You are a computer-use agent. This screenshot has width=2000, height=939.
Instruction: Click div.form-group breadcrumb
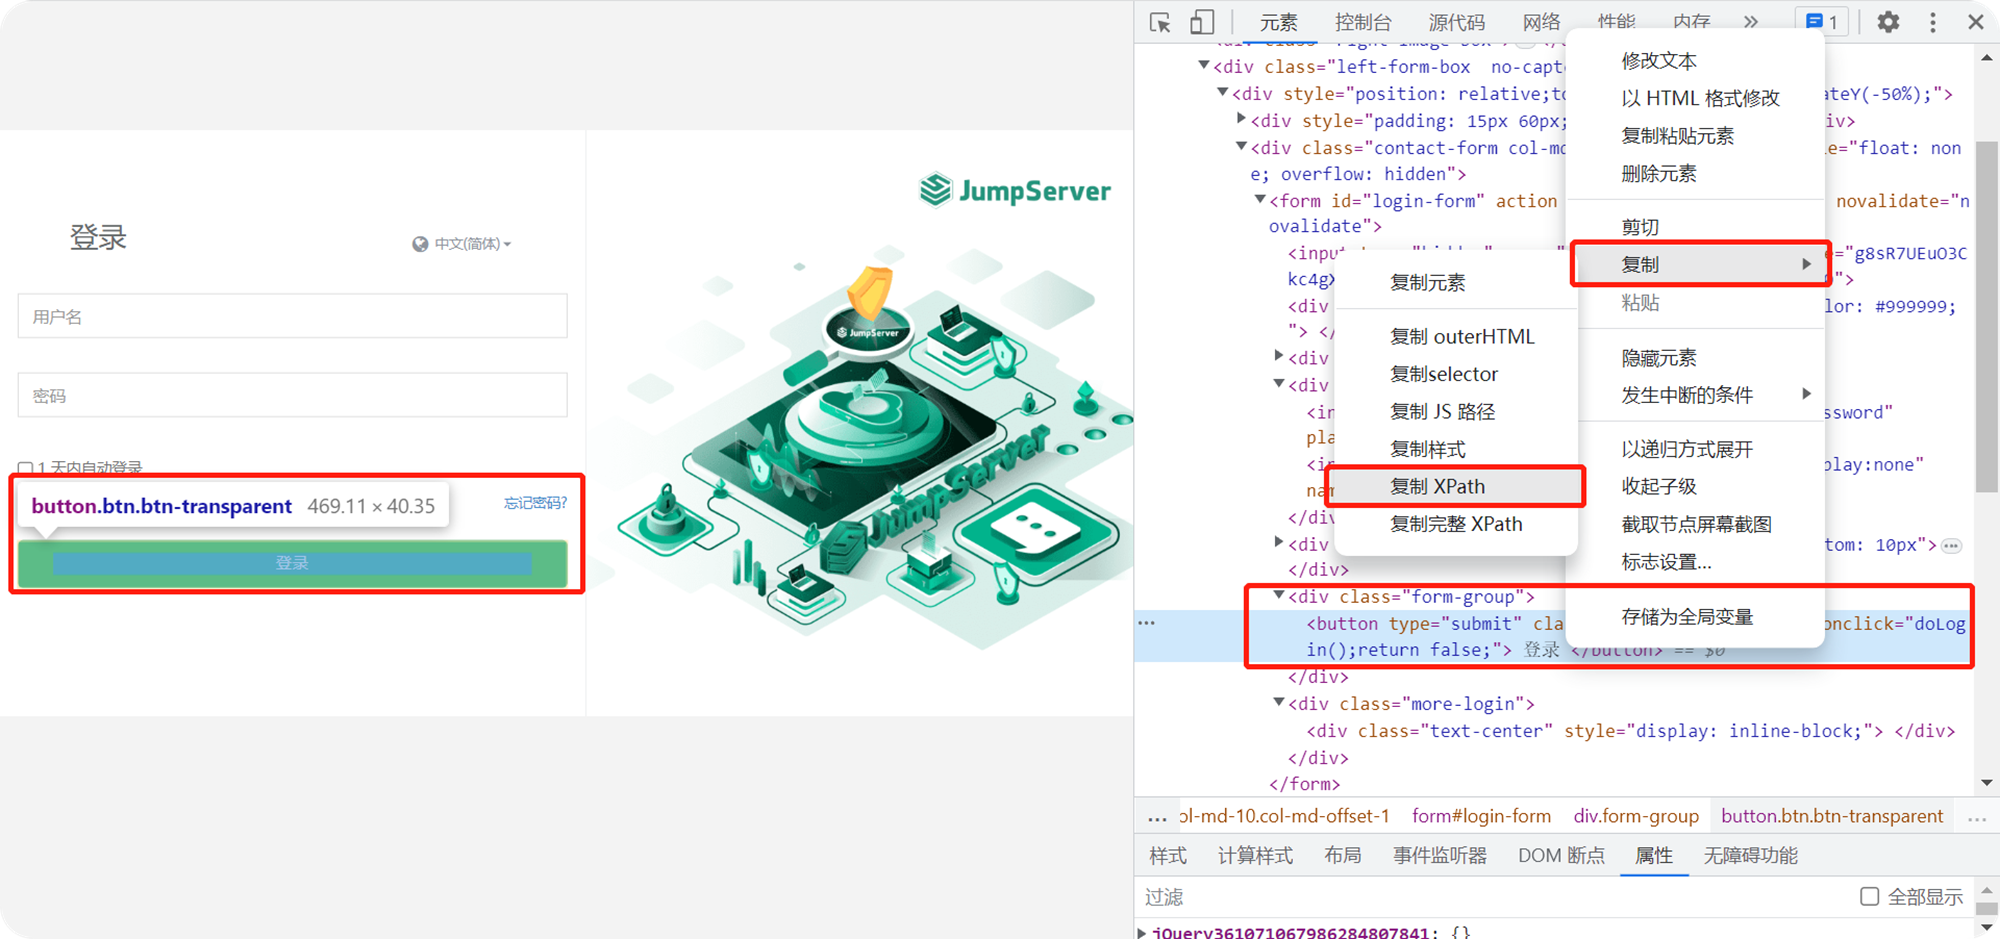tap(1636, 816)
